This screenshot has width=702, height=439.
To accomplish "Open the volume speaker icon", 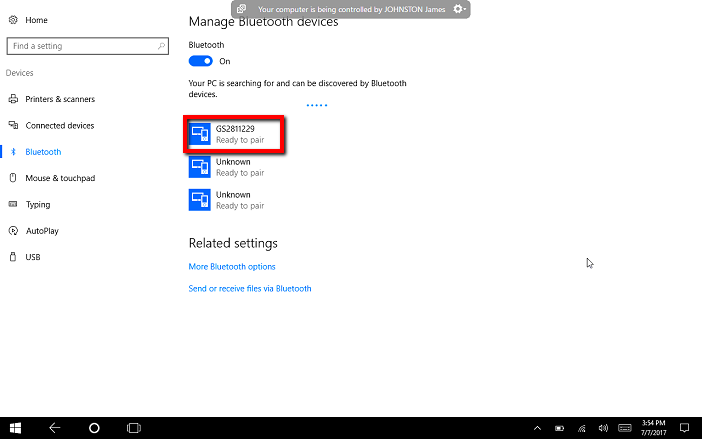I will pyautogui.click(x=603, y=427).
